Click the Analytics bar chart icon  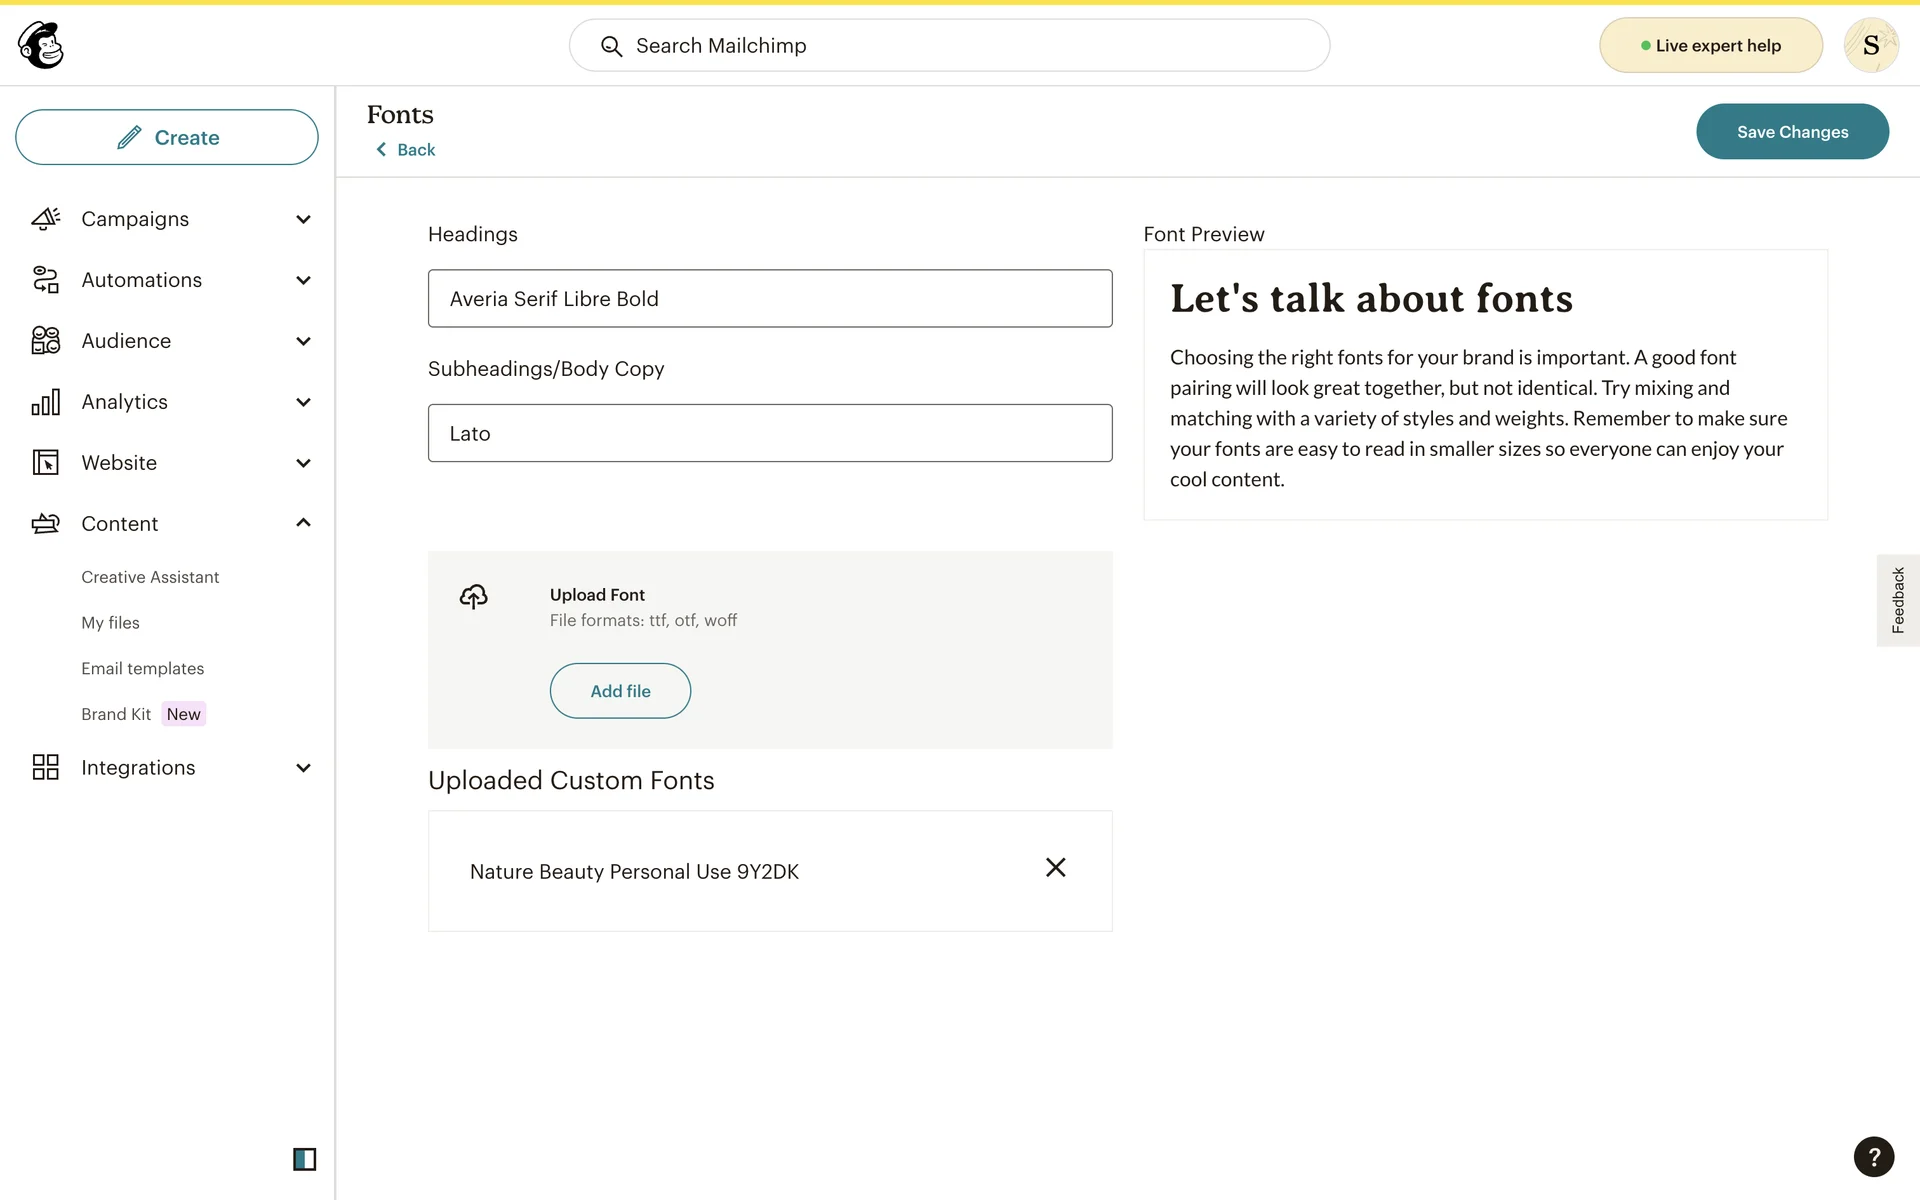coord(46,402)
